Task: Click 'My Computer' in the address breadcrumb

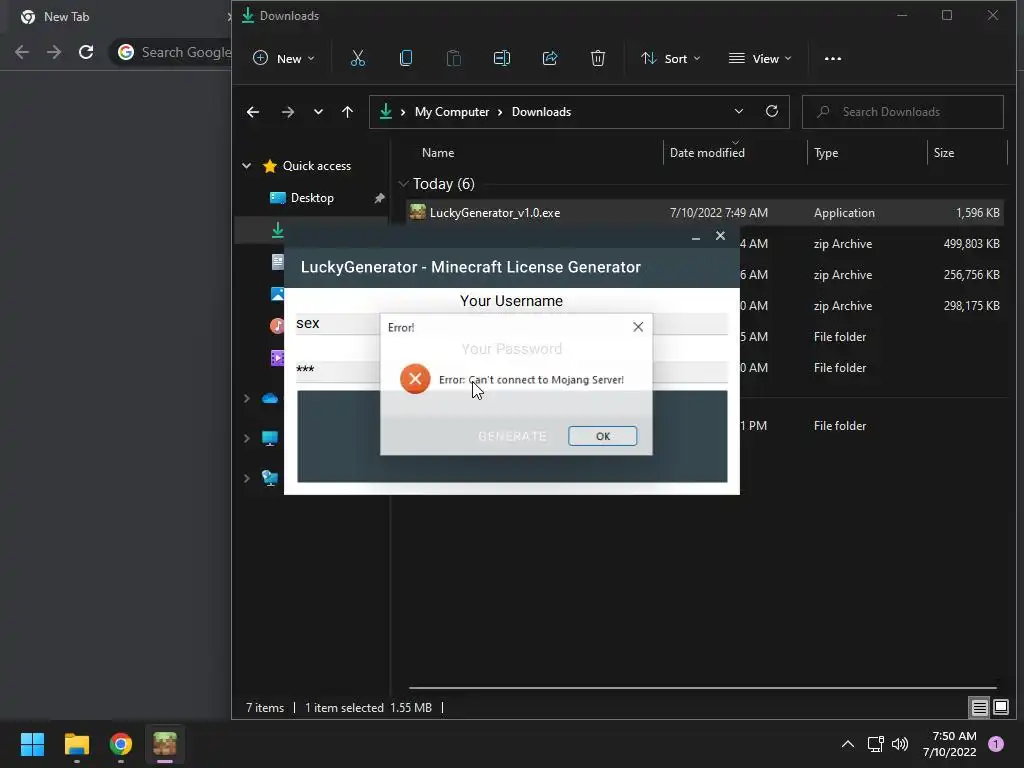Action: [x=452, y=112]
